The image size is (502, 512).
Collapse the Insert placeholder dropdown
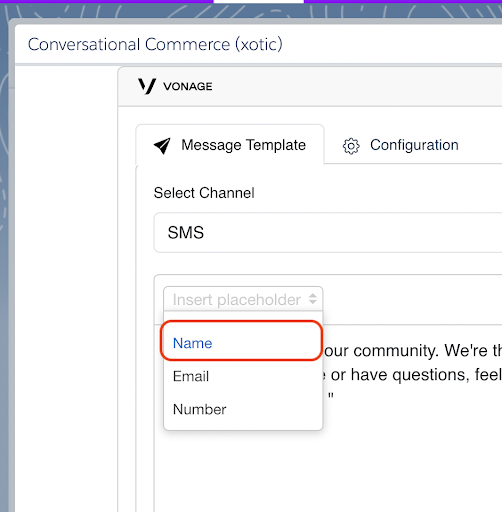[x=243, y=299]
